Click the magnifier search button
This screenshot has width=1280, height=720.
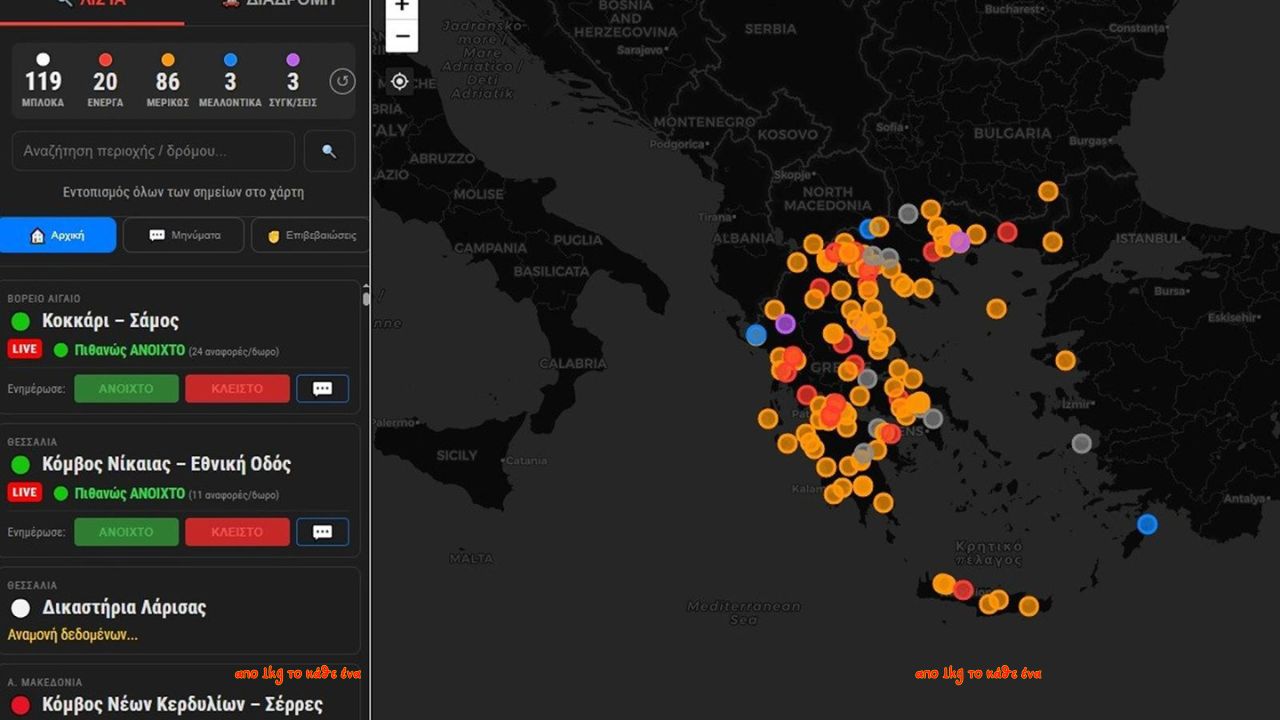pos(329,151)
